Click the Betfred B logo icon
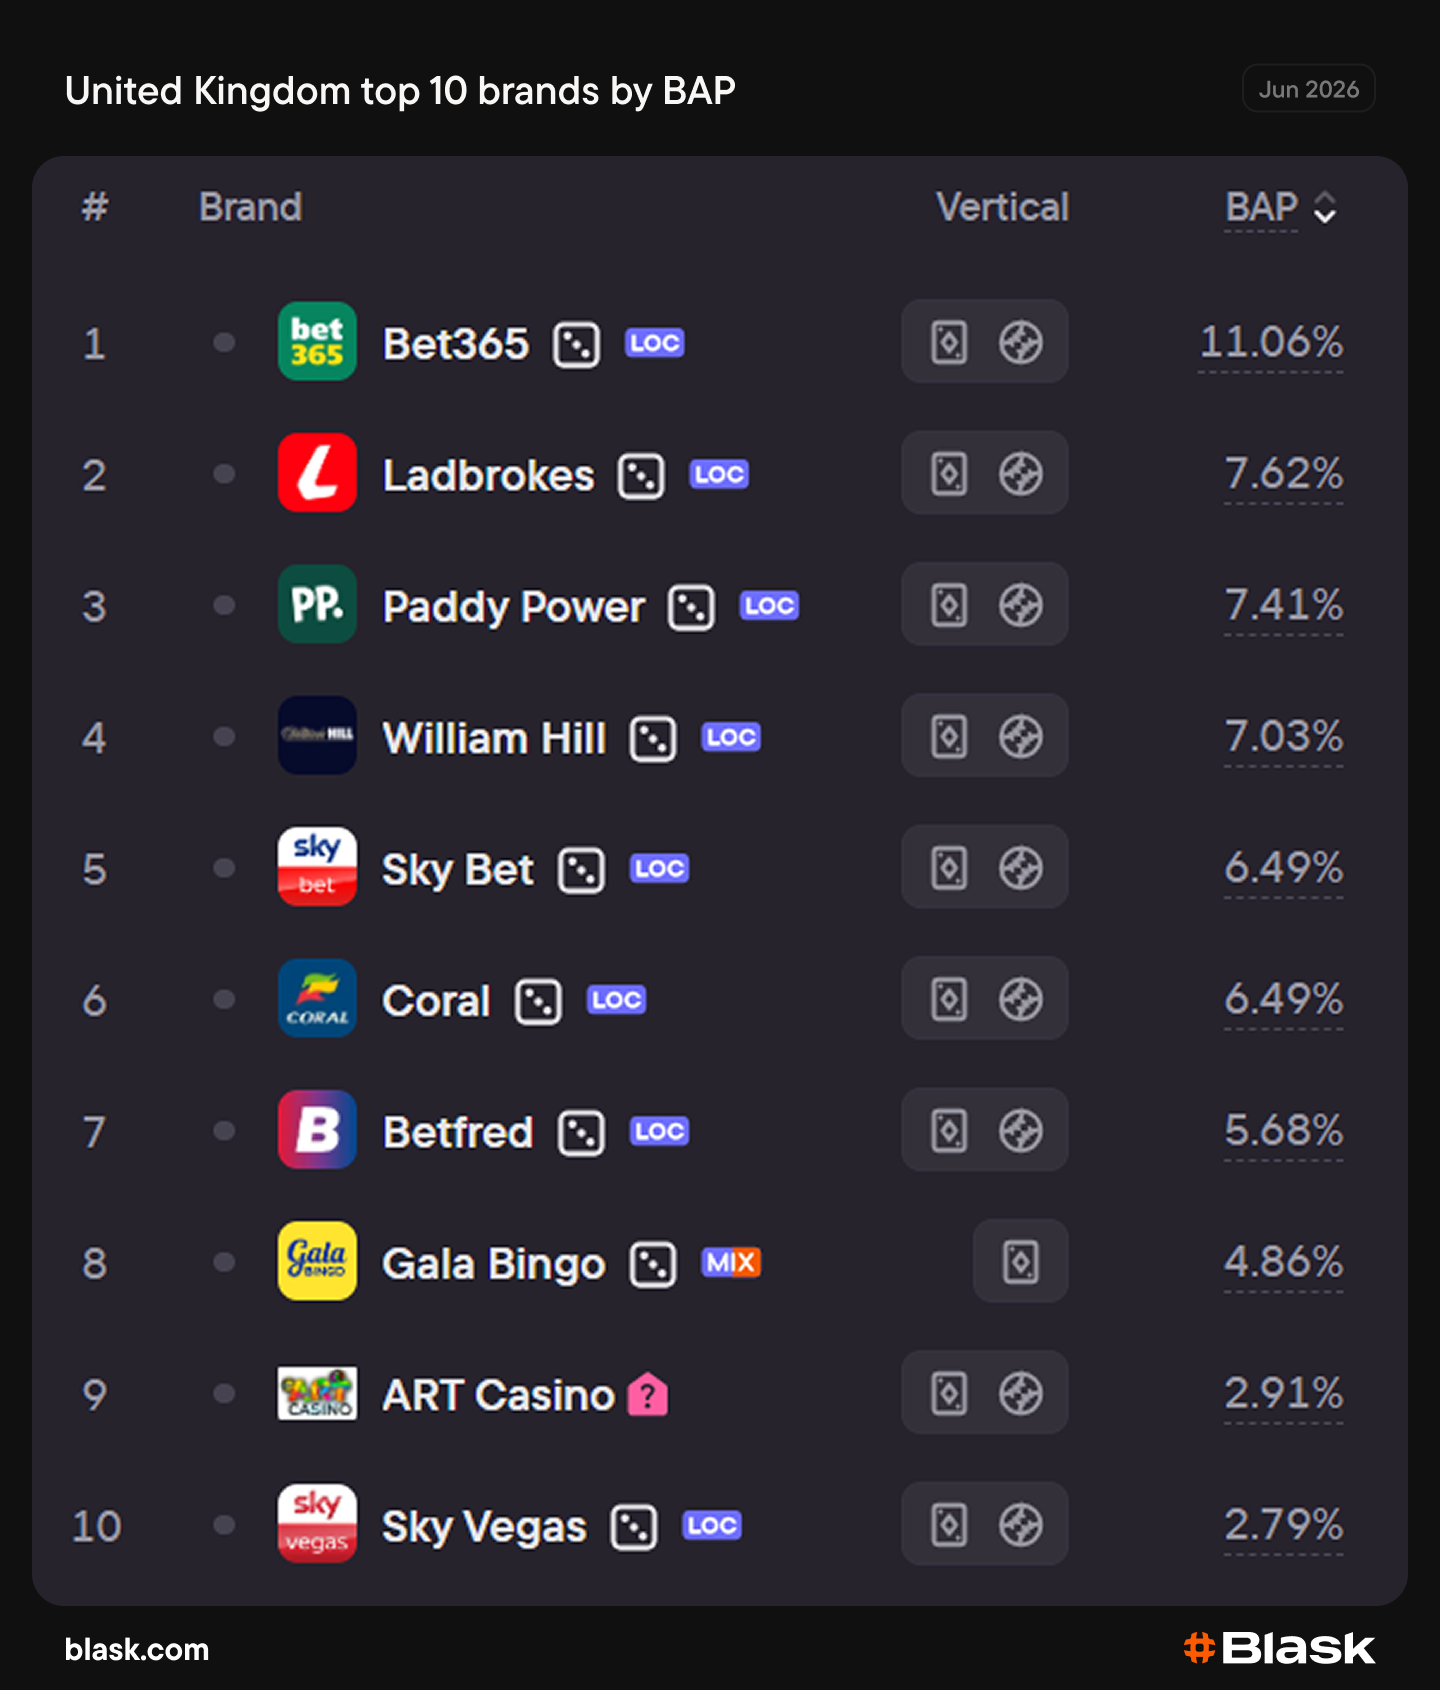The image size is (1440, 1690). point(317,1130)
